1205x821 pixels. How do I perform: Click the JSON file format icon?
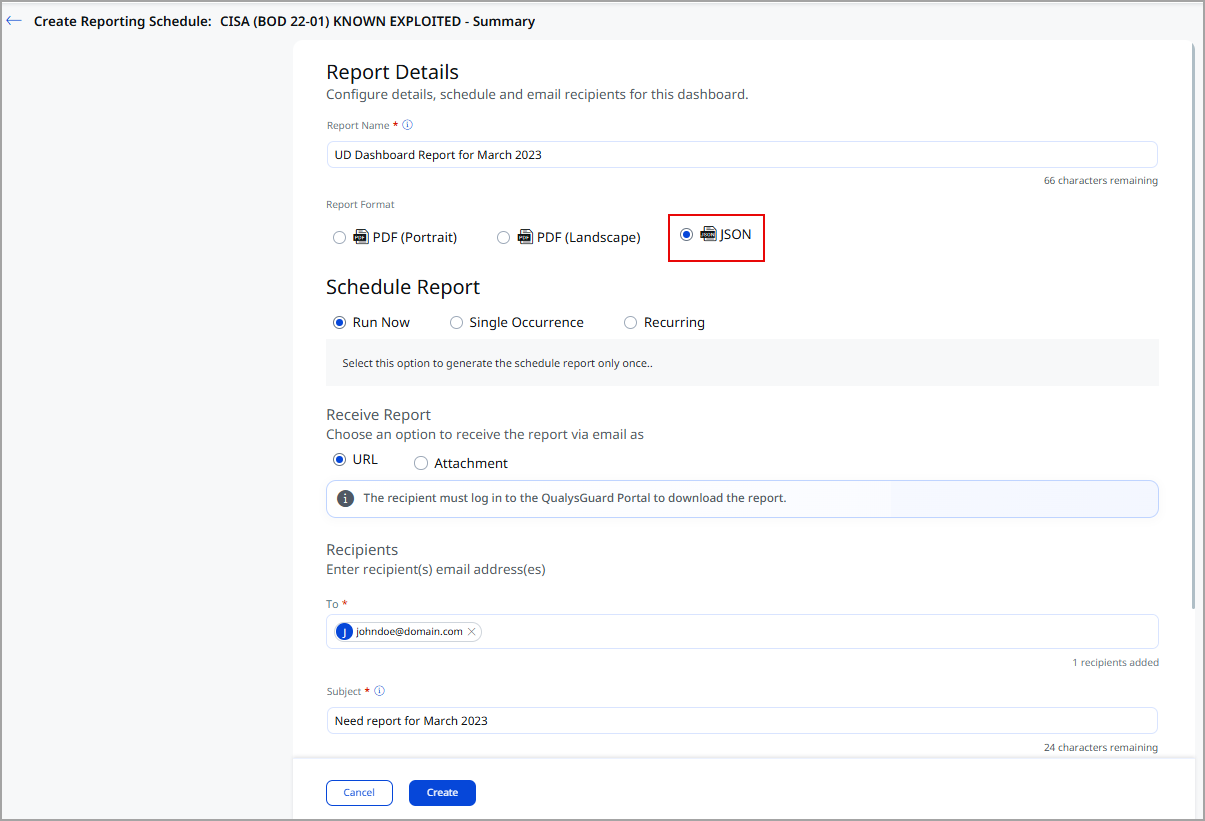coord(709,234)
